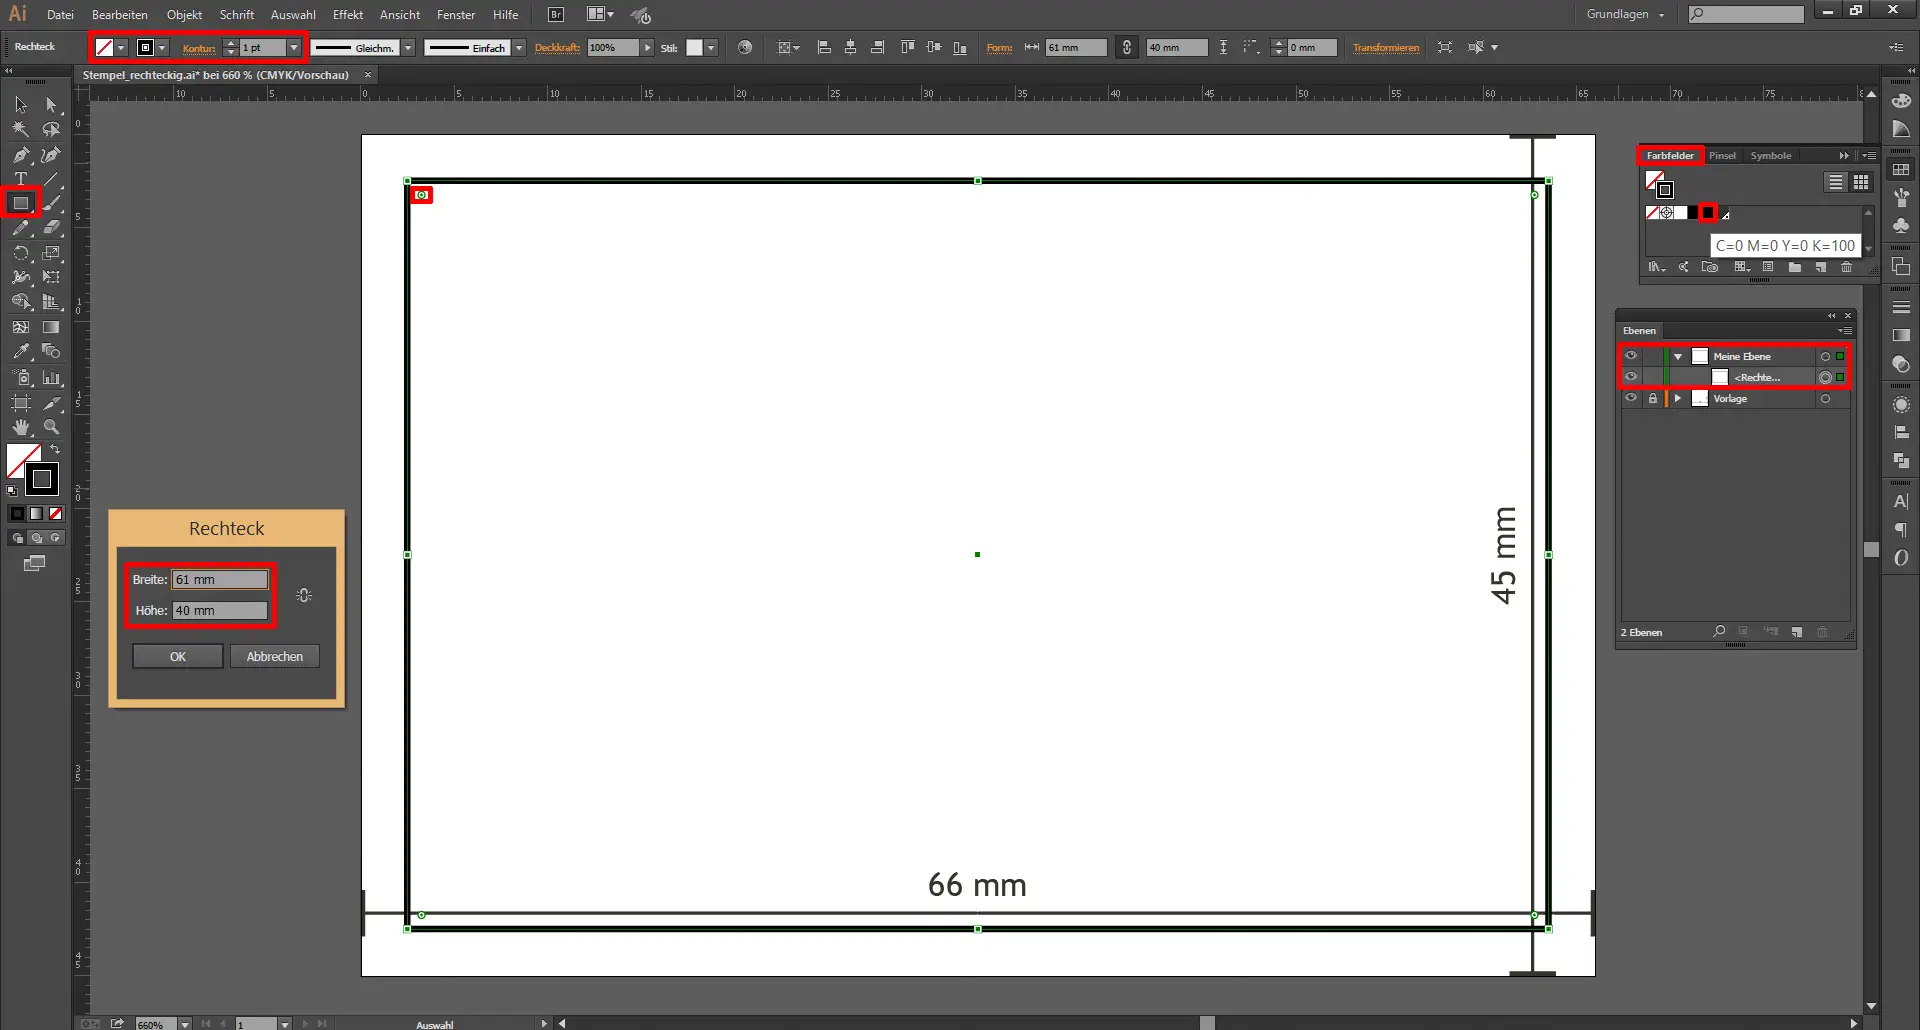Click Abbrechen in the Rechteck dialog
The height and width of the screenshot is (1030, 1920).
click(x=275, y=657)
